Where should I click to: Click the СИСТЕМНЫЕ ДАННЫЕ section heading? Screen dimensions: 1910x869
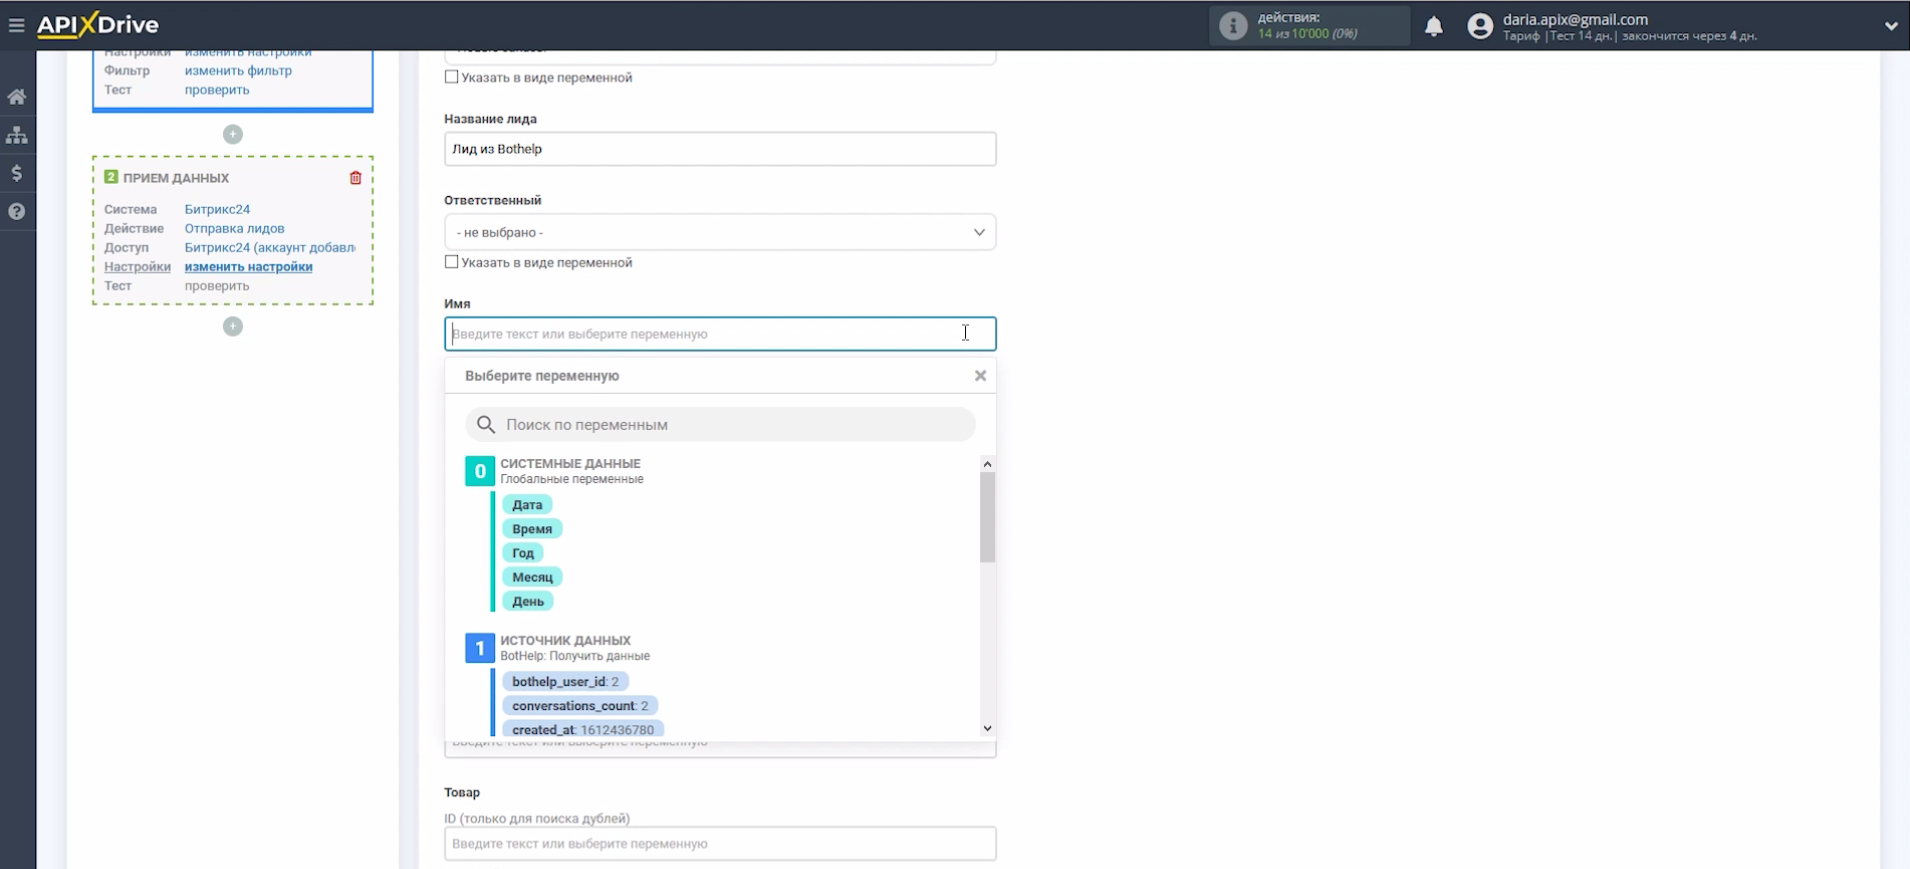pyautogui.click(x=570, y=464)
